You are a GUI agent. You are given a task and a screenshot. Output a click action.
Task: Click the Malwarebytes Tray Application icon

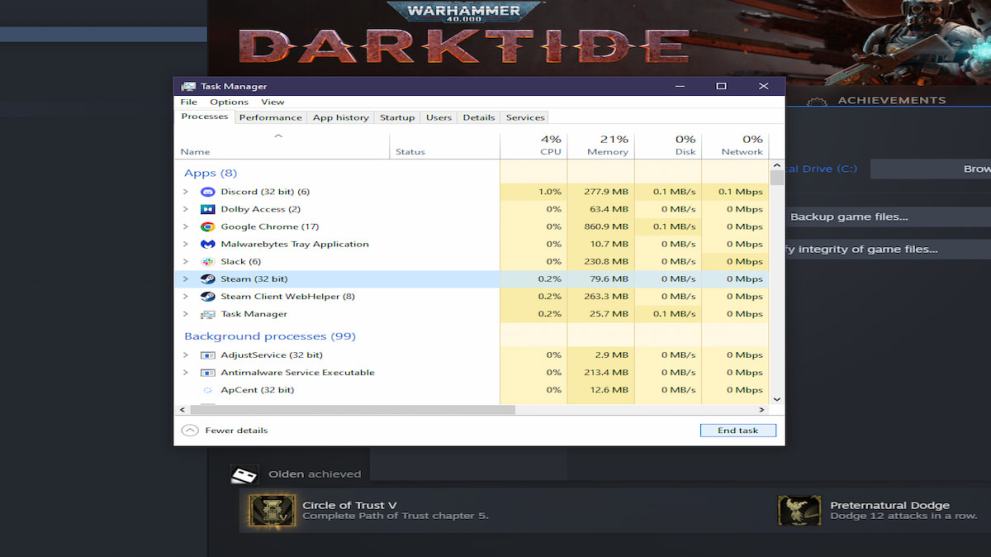(207, 244)
